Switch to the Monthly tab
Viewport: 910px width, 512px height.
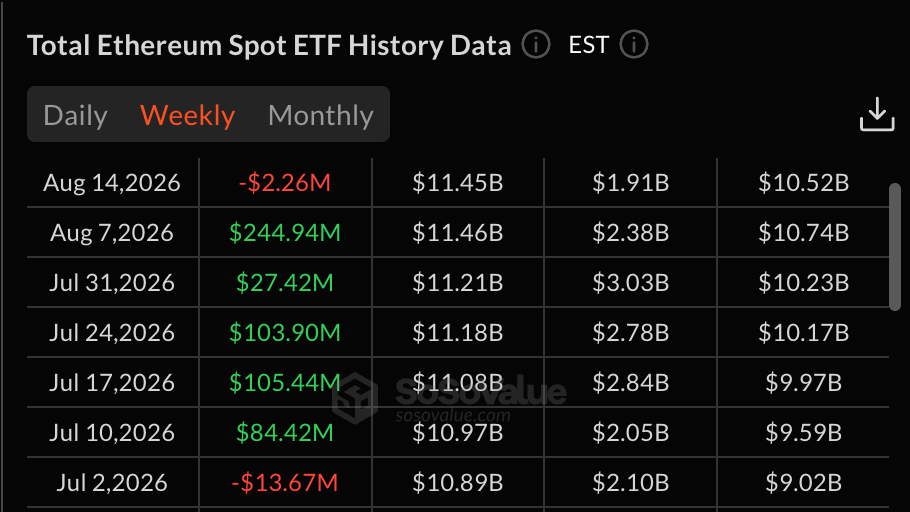click(x=321, y=115)
